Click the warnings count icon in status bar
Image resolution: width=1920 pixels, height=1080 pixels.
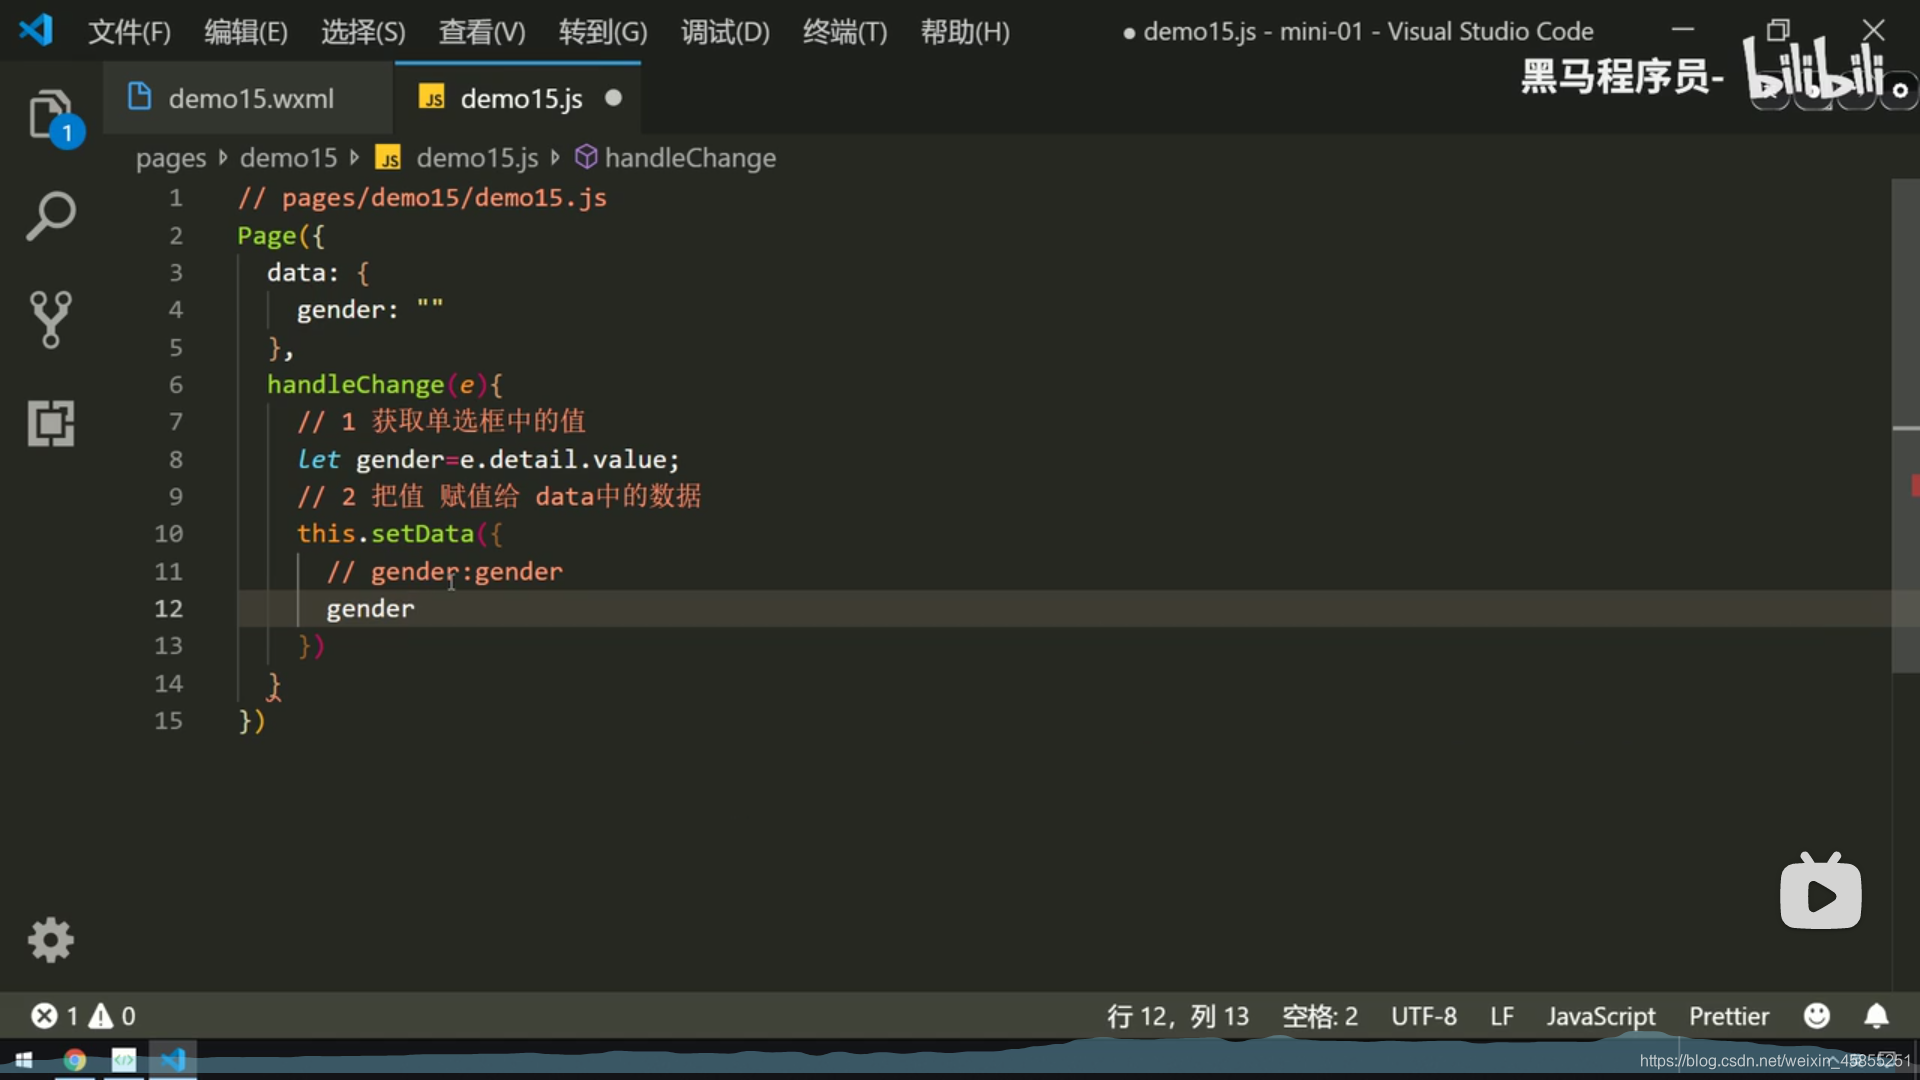coord(101,1016)
